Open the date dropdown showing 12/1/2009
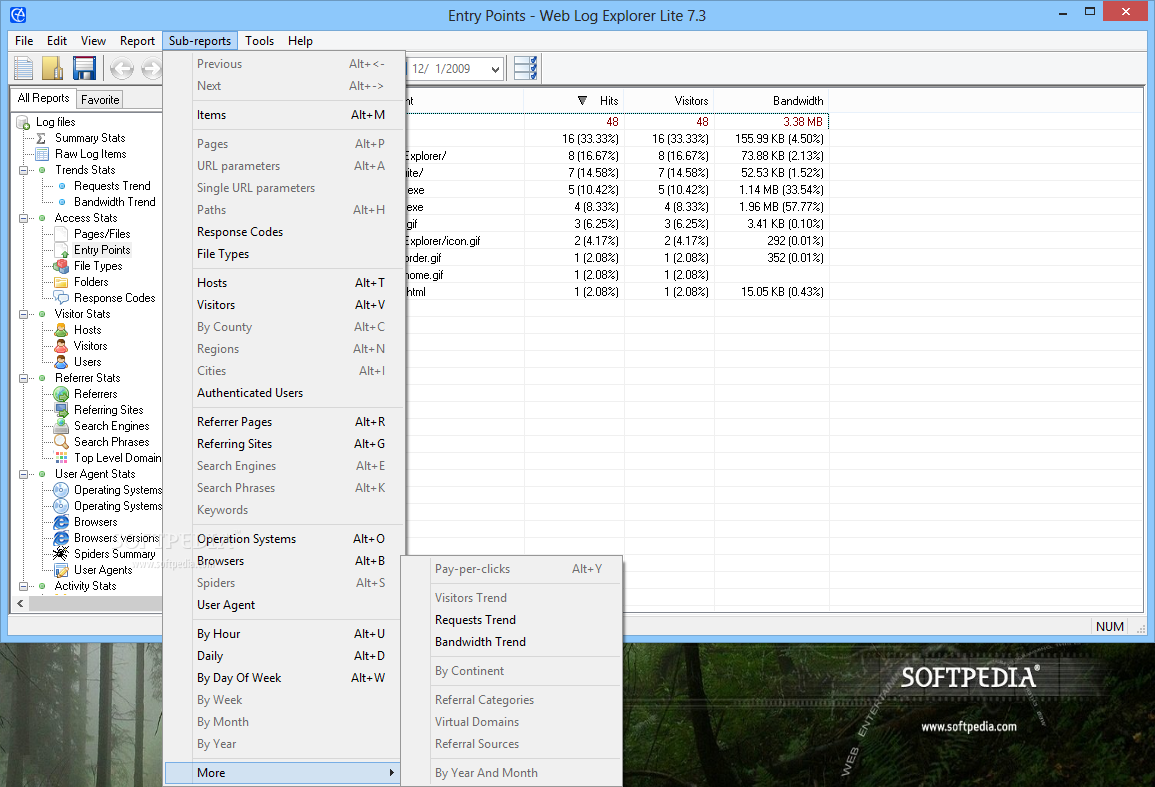The height and width of the screenshot is (787, 1155). (x=496, y=69)
